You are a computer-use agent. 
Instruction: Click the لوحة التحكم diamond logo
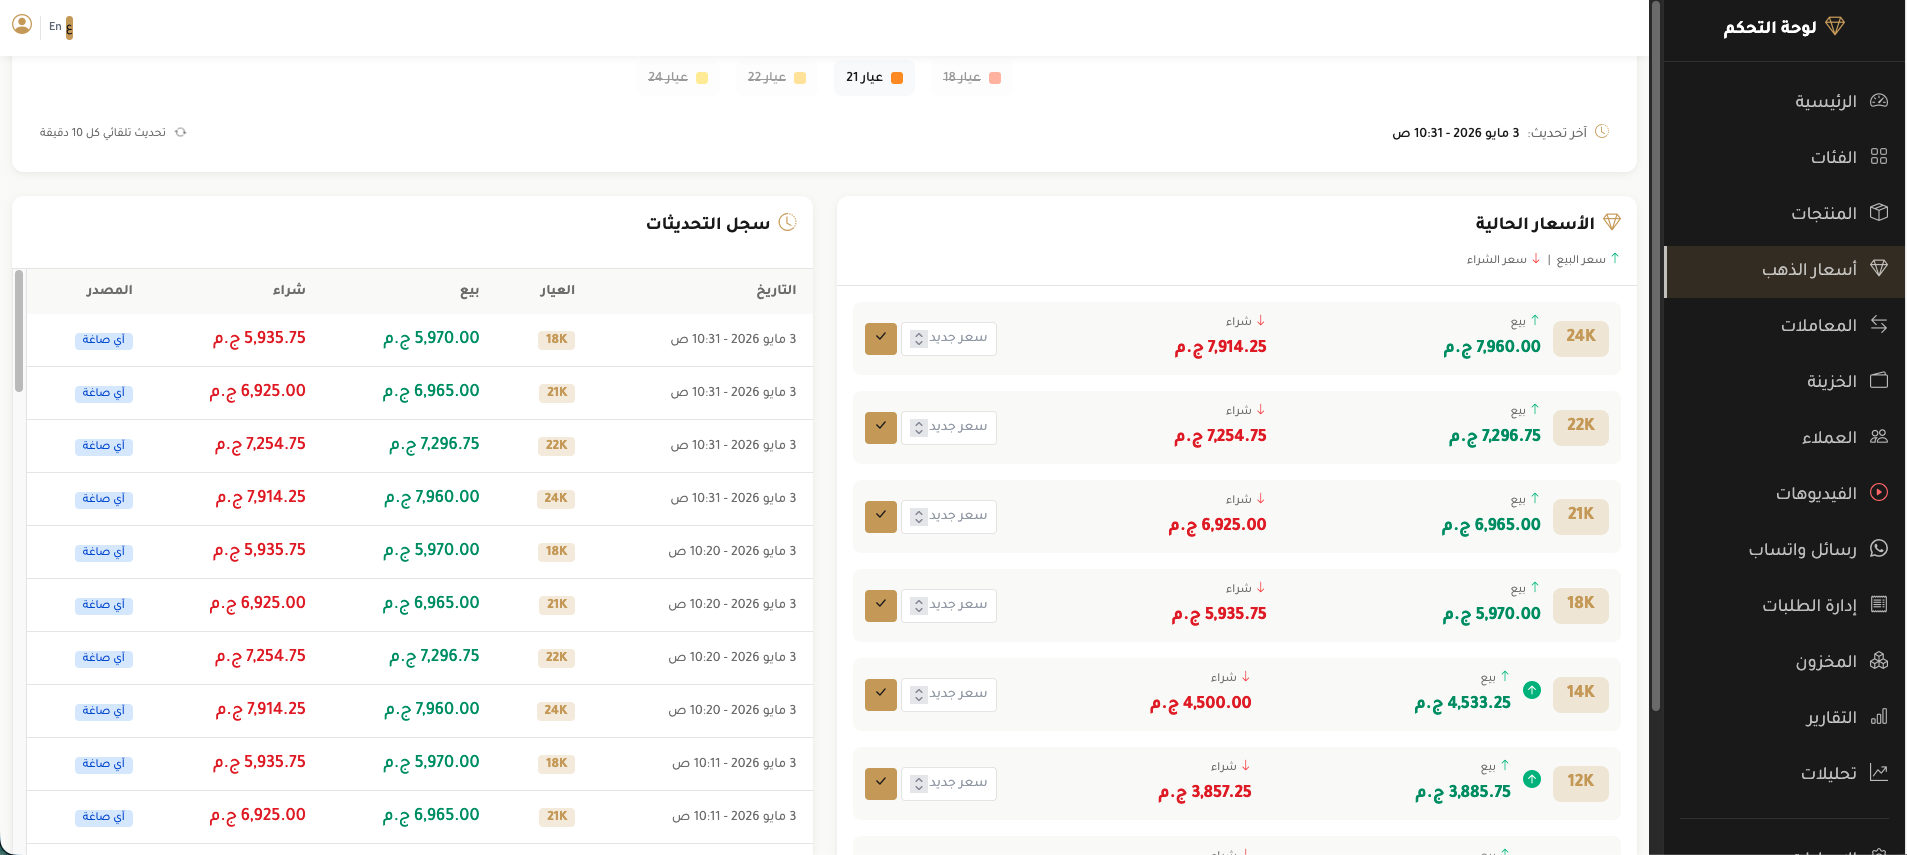1834,26
